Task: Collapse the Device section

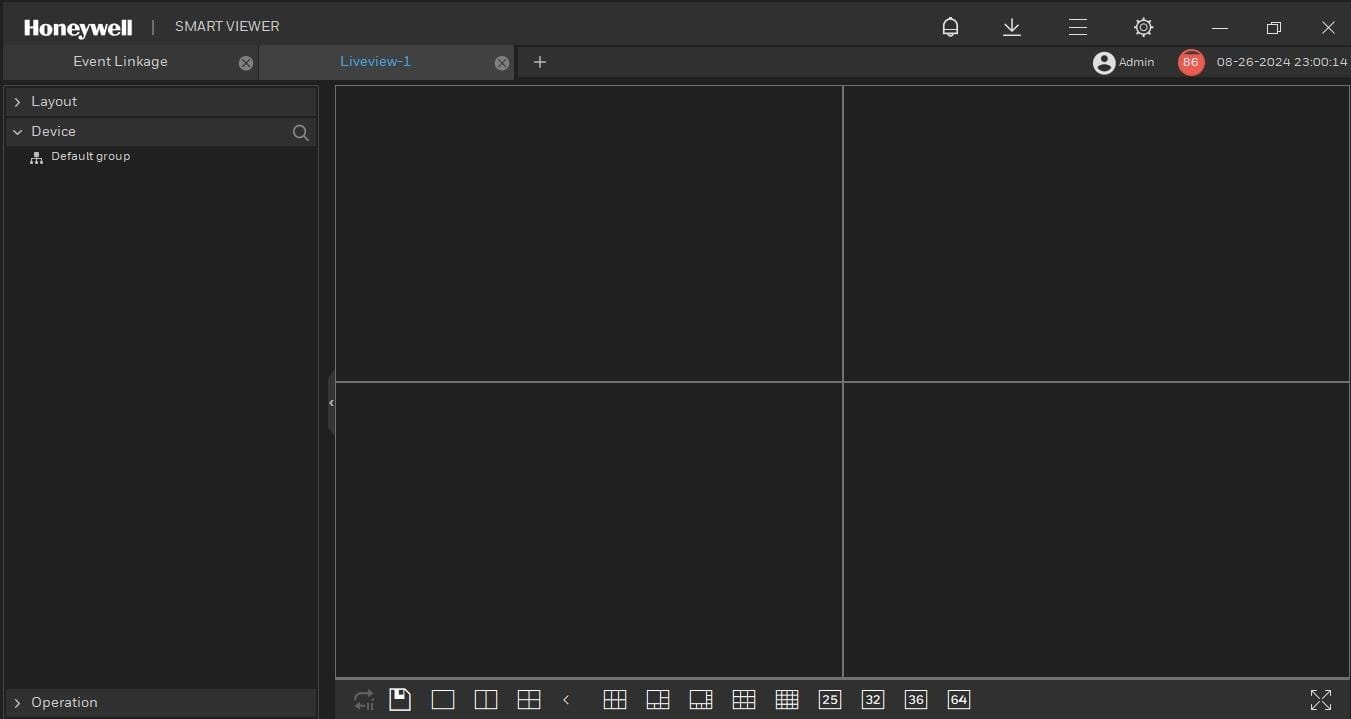Action: coord(53,131)
